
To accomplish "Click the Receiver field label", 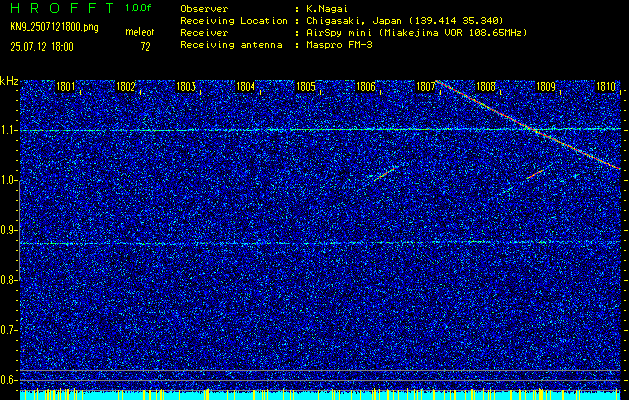I will tap(204, 32).
